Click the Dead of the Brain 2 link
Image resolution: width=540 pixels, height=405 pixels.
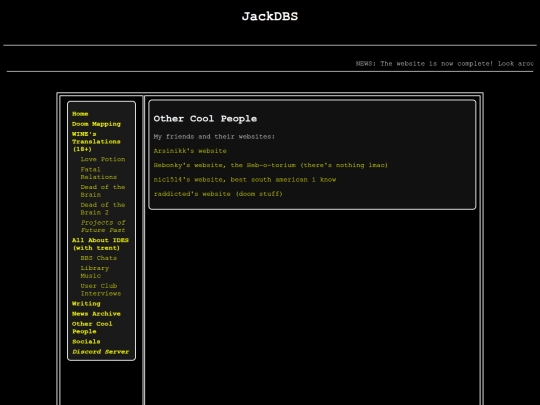pos(103,209)
